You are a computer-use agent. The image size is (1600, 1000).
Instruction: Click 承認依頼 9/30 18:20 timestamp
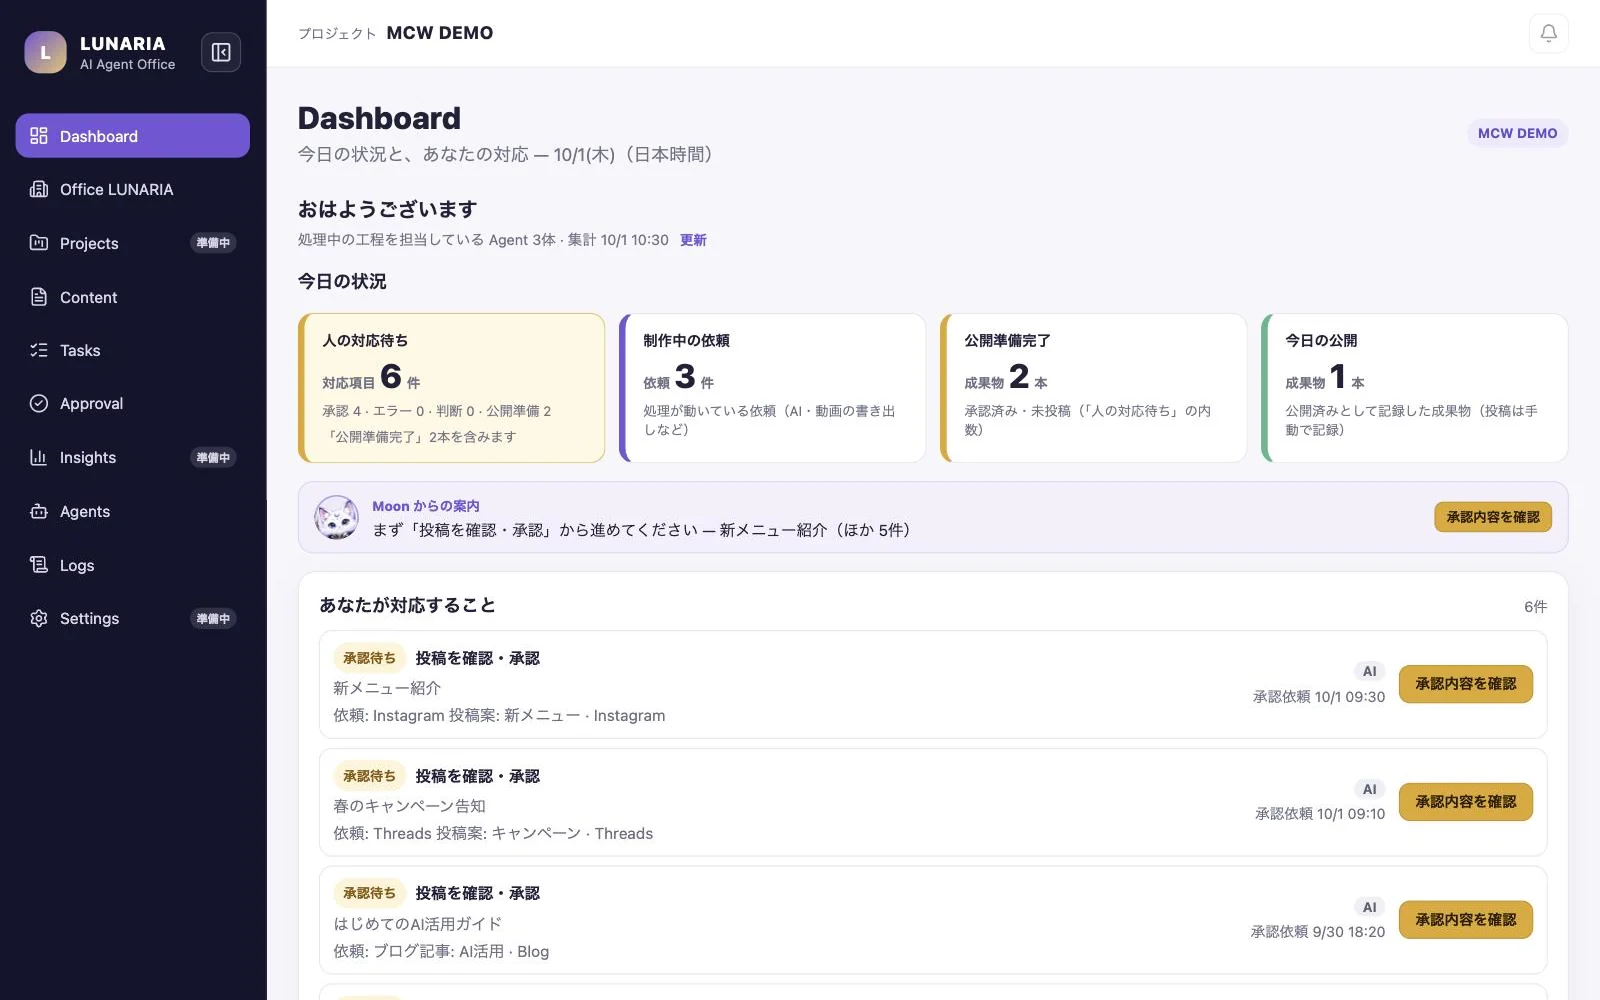click(x=1317, y=932)
